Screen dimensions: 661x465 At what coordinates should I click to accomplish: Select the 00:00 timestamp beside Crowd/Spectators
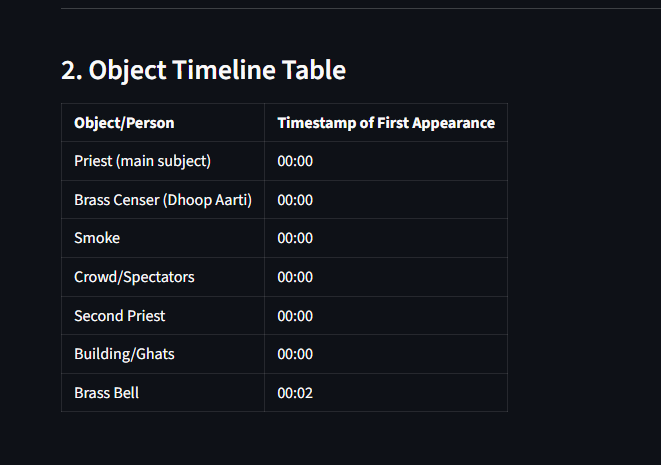295,277
